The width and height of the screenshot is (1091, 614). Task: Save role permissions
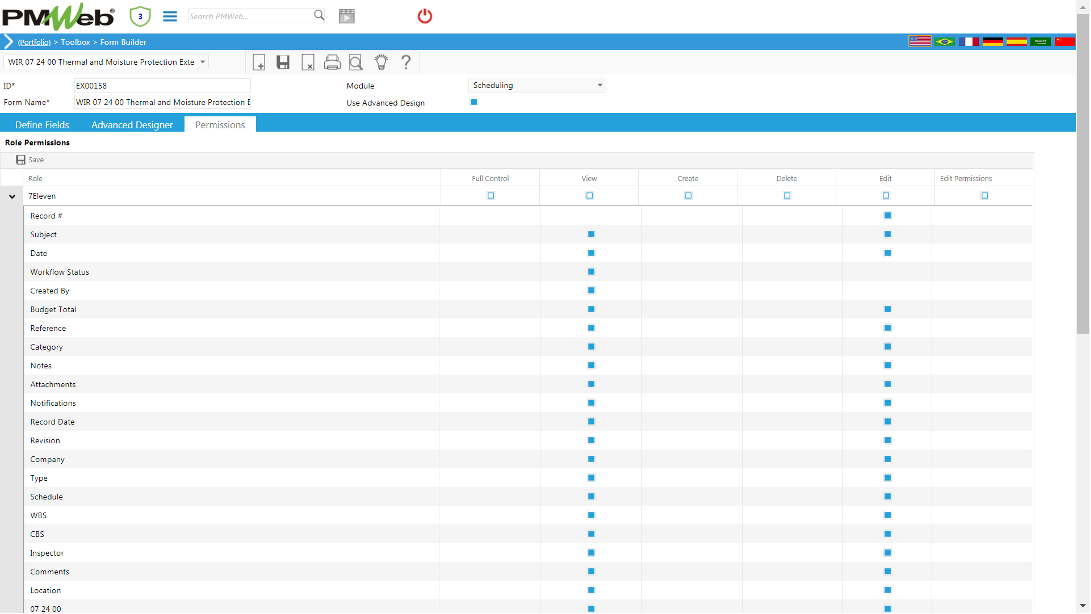(30, 159)
